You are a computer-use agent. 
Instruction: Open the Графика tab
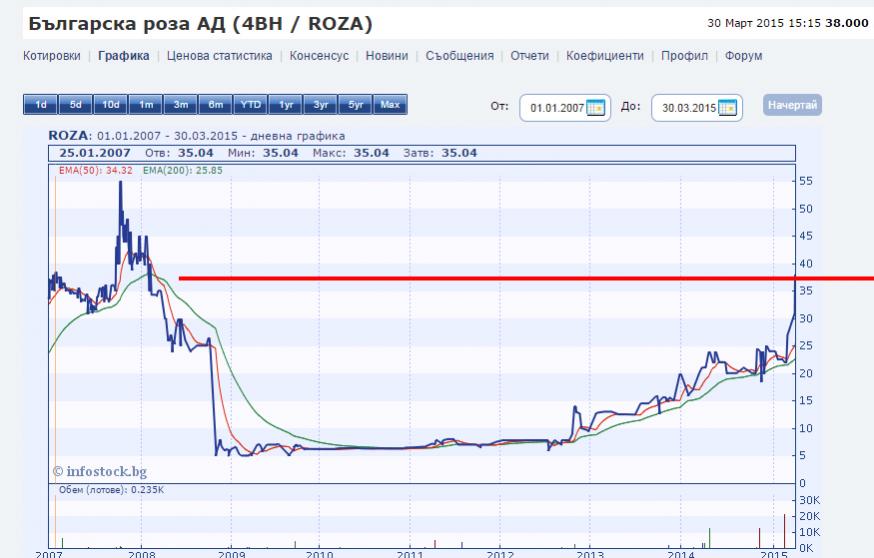(124, 56)
